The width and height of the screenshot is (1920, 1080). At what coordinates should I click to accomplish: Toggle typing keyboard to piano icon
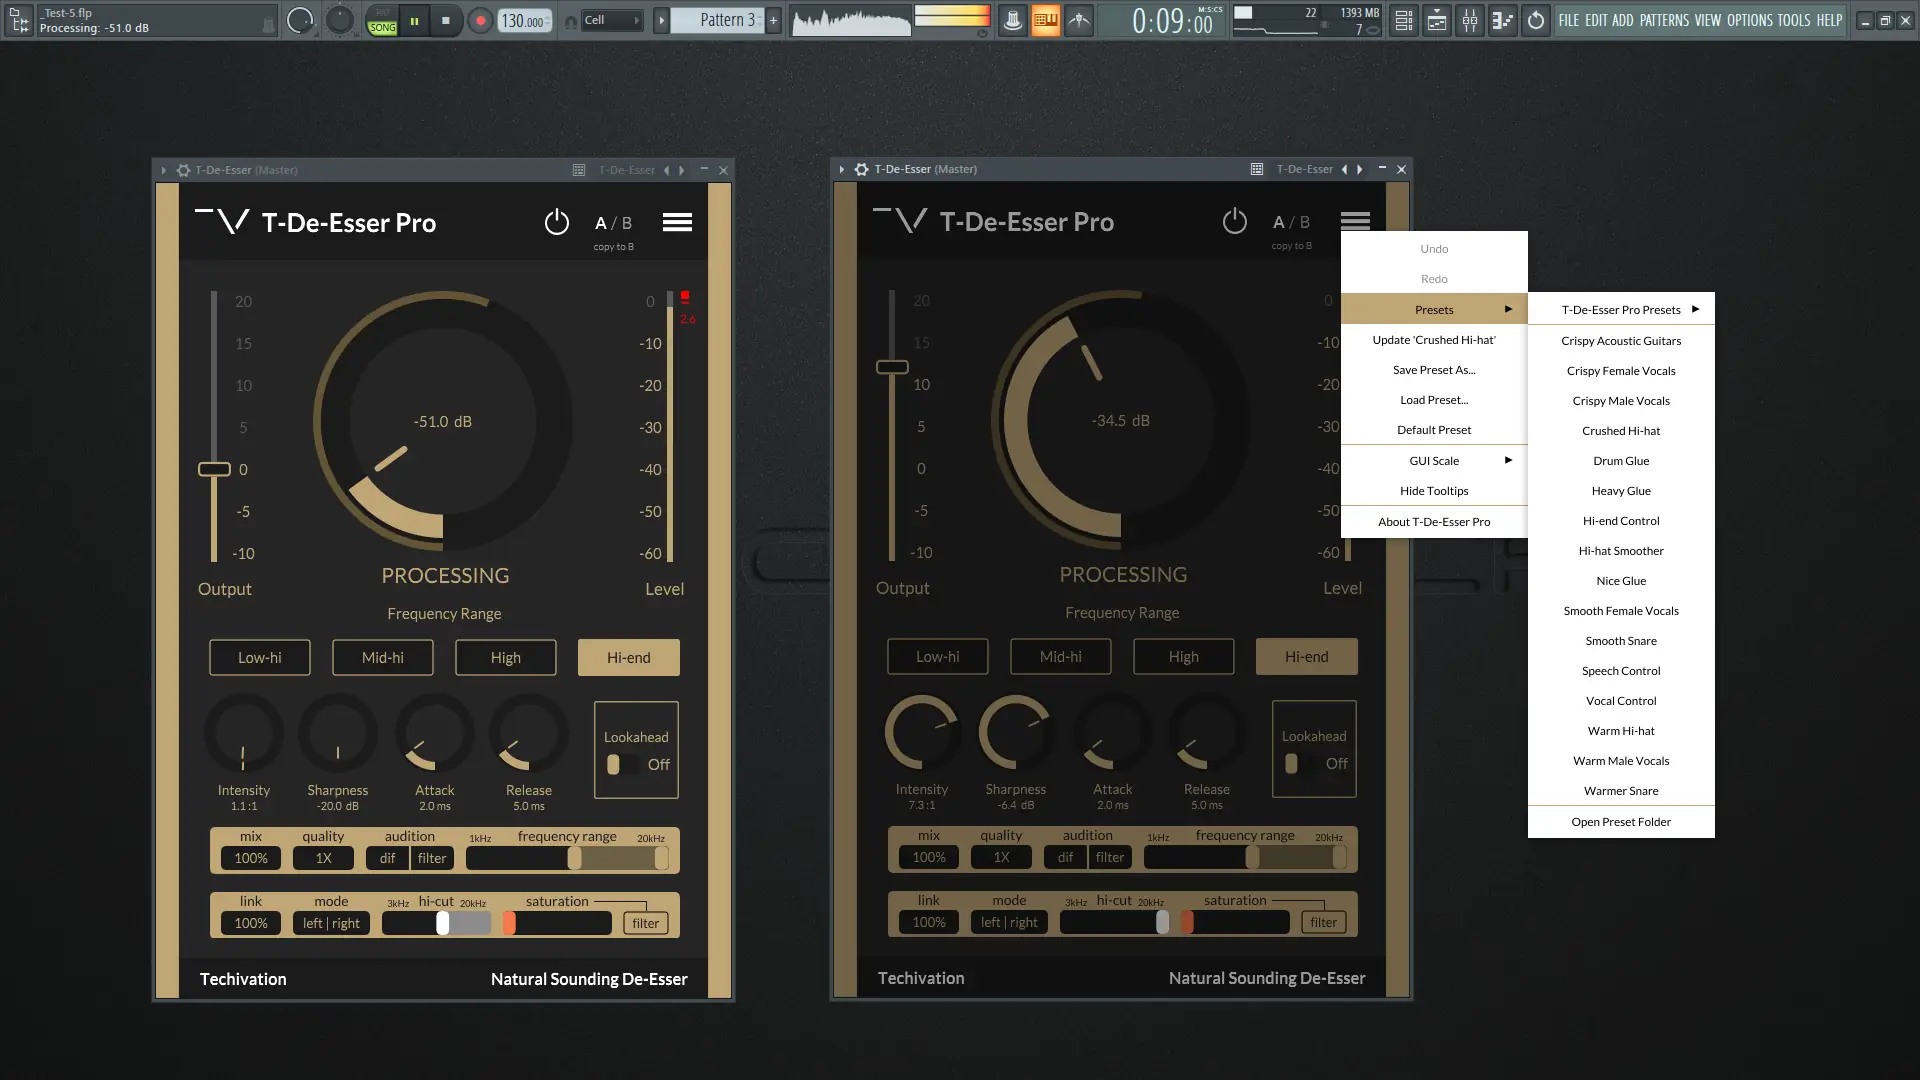point(1045,20)
